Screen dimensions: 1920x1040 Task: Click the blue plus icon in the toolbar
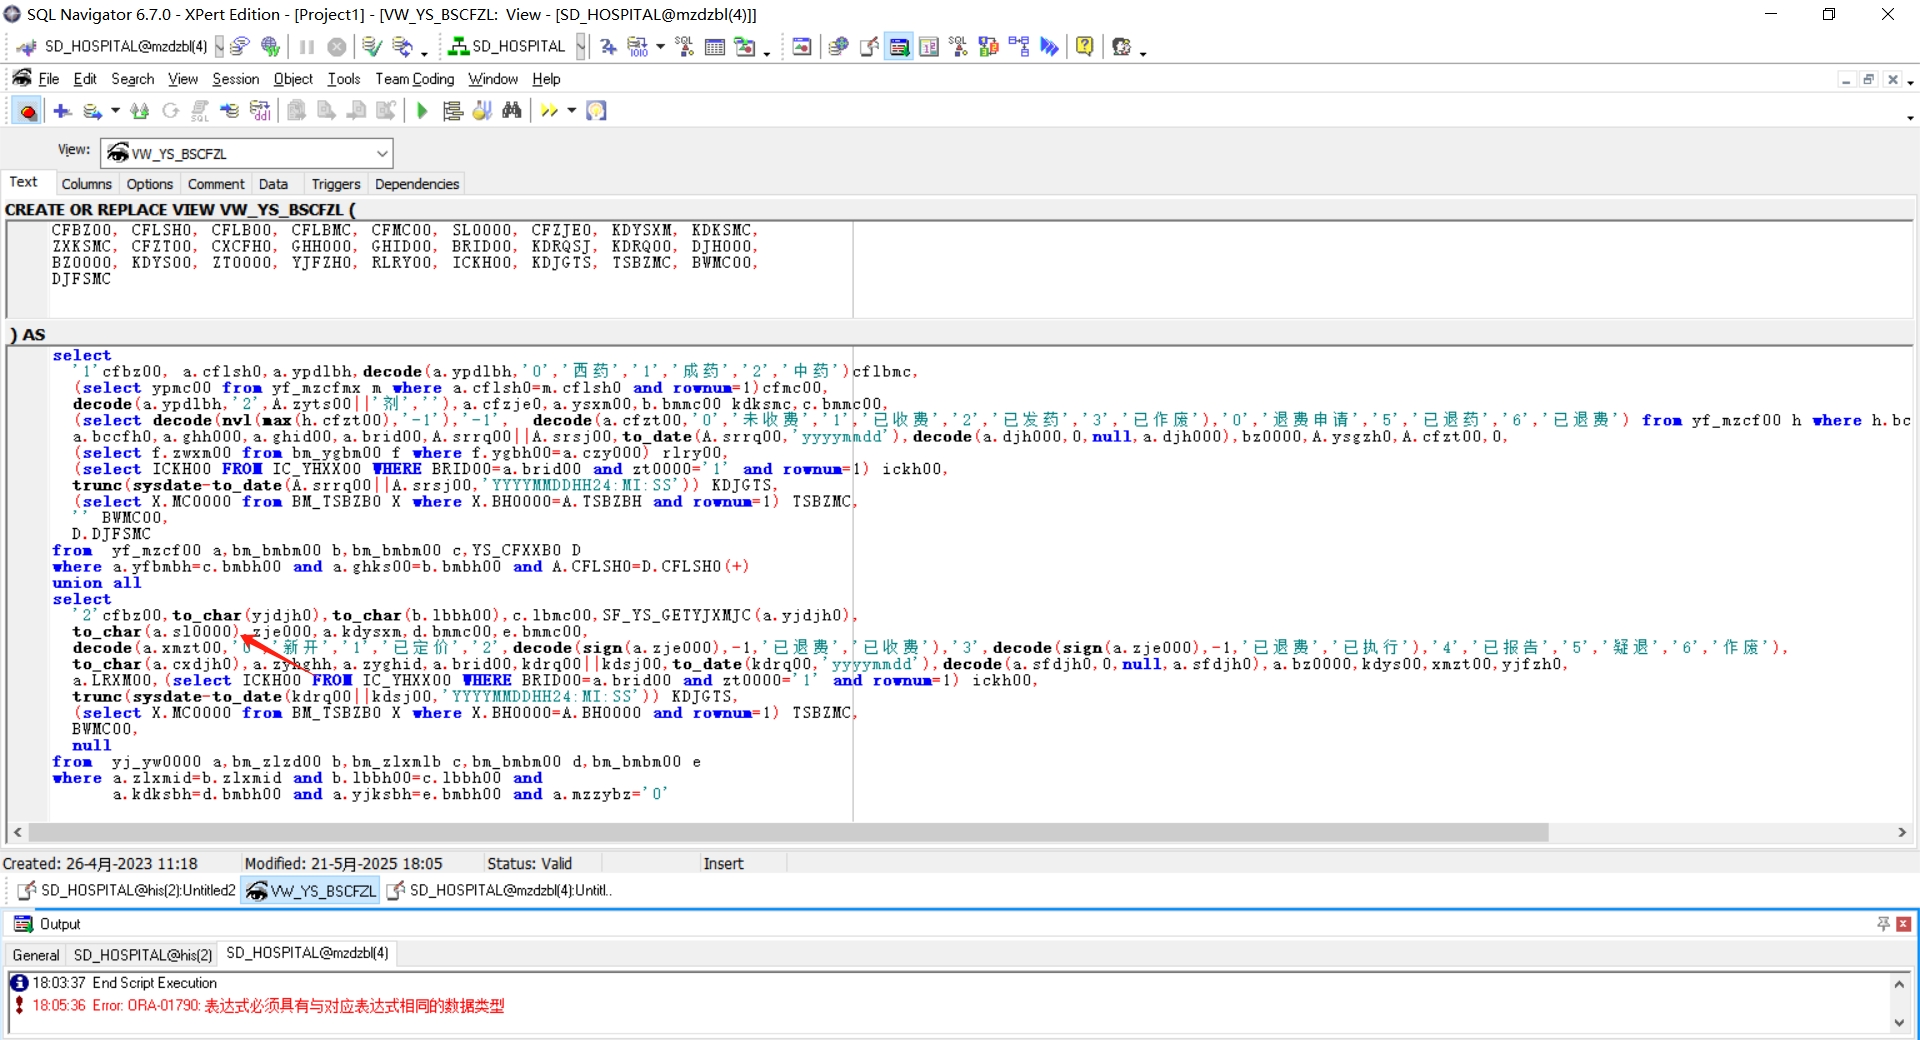click(x=62, y=111)
